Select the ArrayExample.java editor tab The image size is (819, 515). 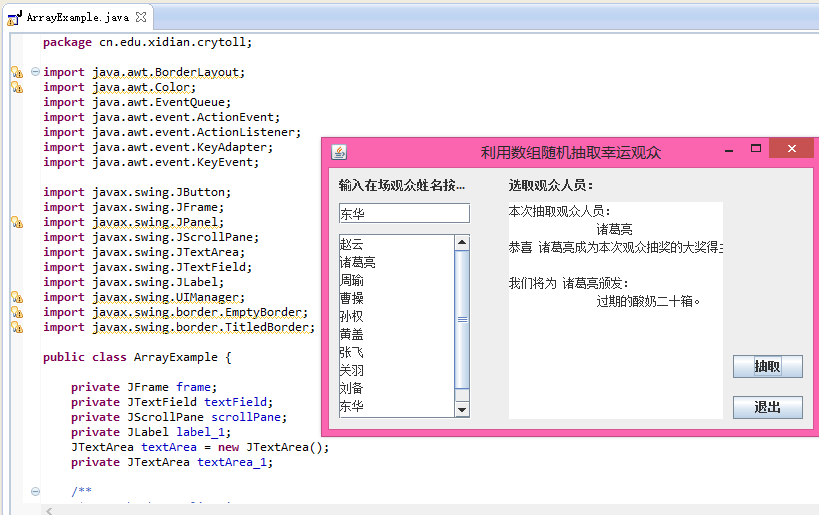(78, 17)
